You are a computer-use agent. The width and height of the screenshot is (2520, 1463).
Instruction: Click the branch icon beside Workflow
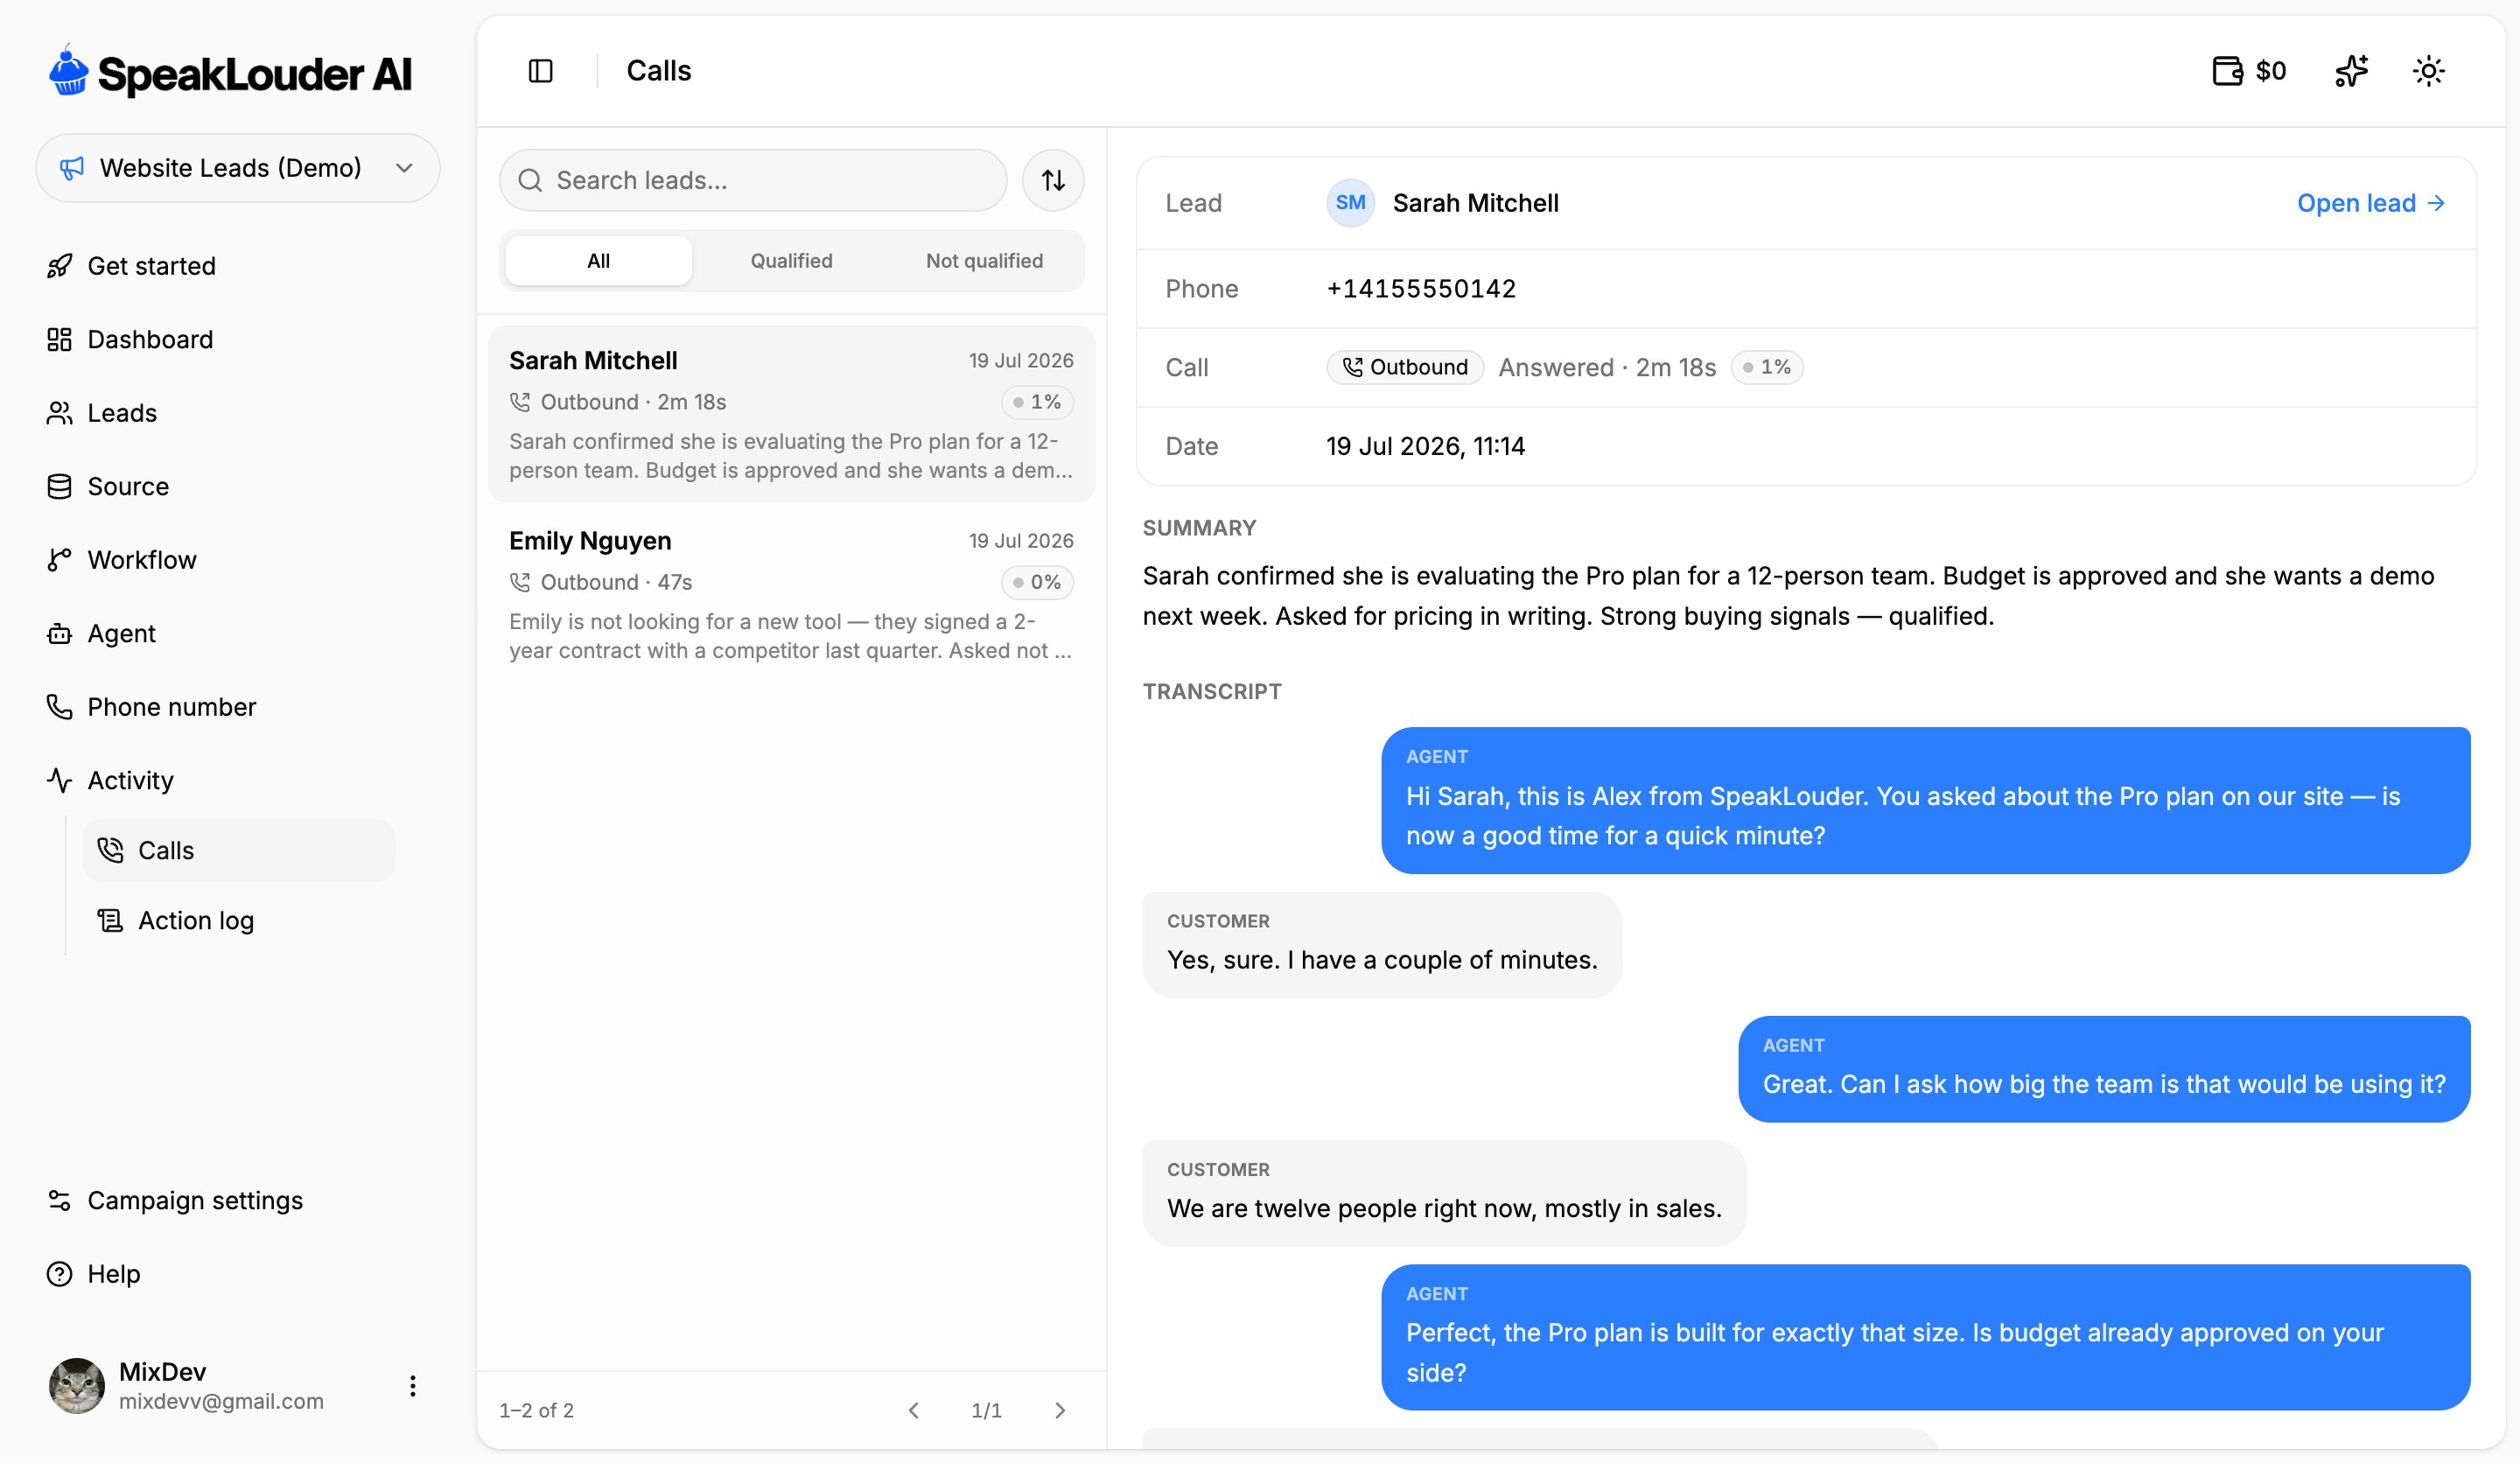pos(59,560)
